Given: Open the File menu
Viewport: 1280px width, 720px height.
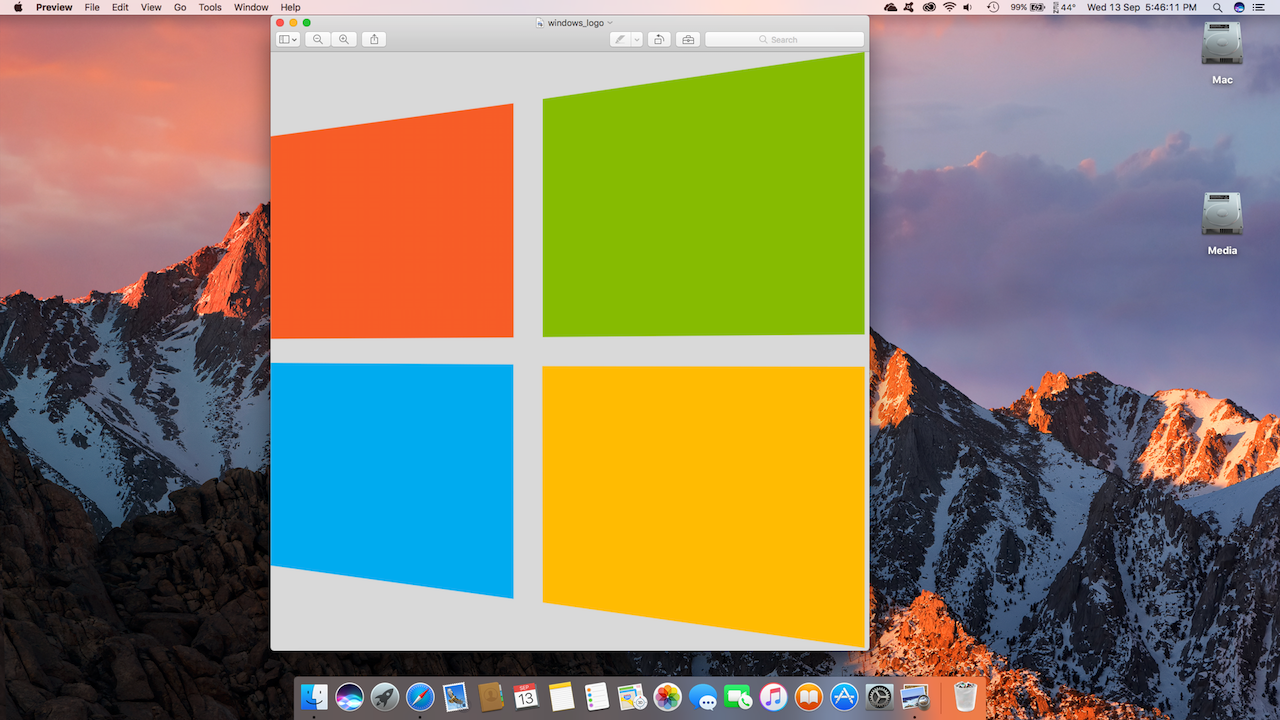Looking at the screenshot, I should [92, 7].
